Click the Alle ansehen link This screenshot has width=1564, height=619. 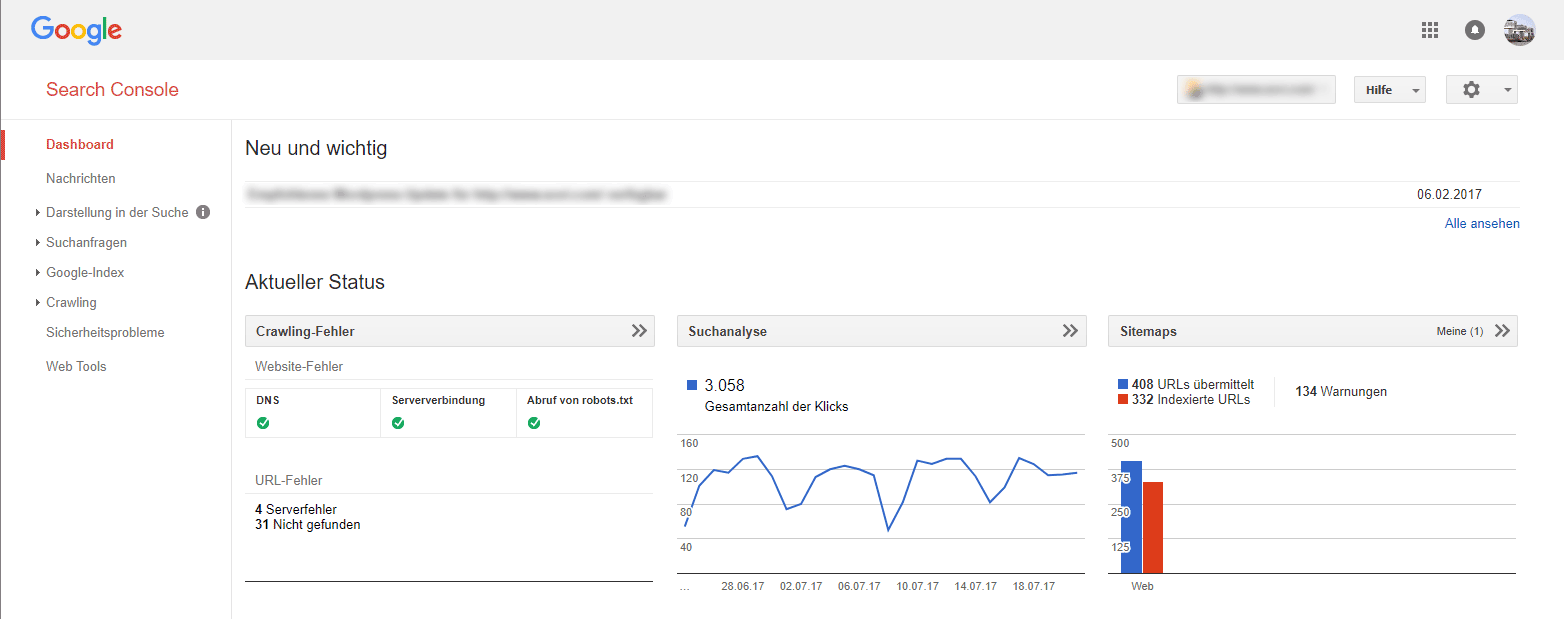[x=1482, y=223]
